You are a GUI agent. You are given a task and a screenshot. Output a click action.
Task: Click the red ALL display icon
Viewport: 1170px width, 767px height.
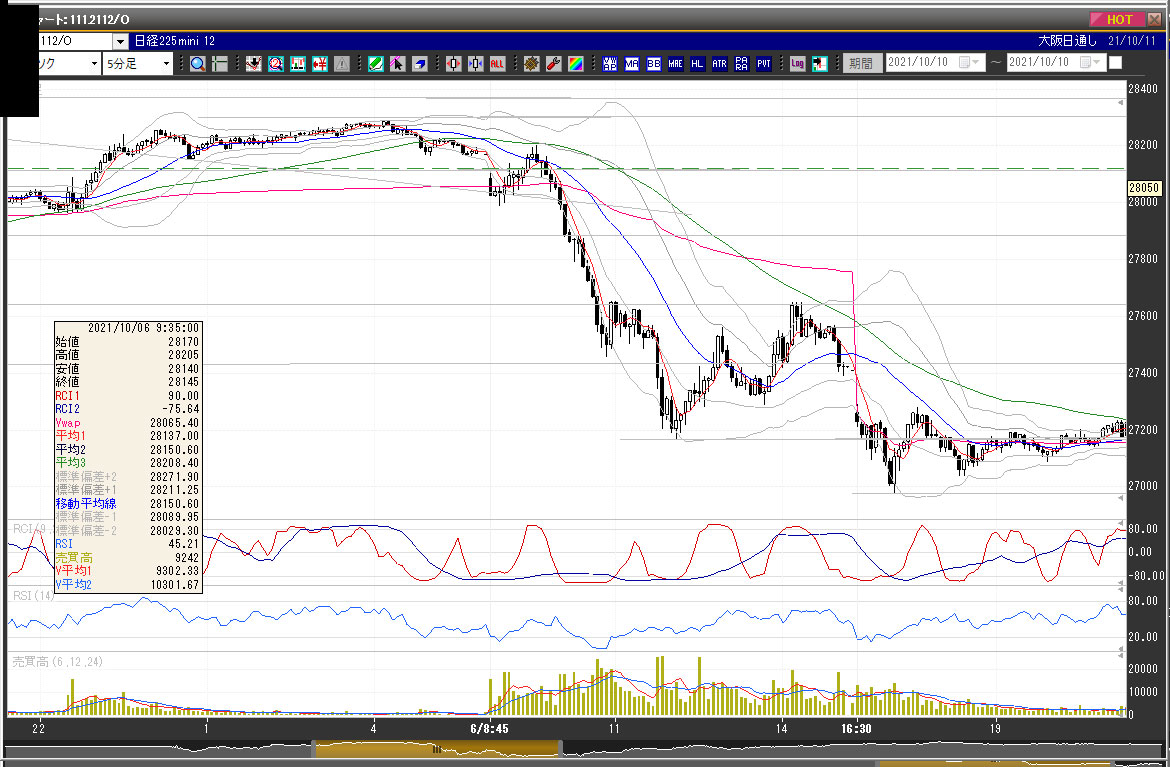[x=498, y=64]
